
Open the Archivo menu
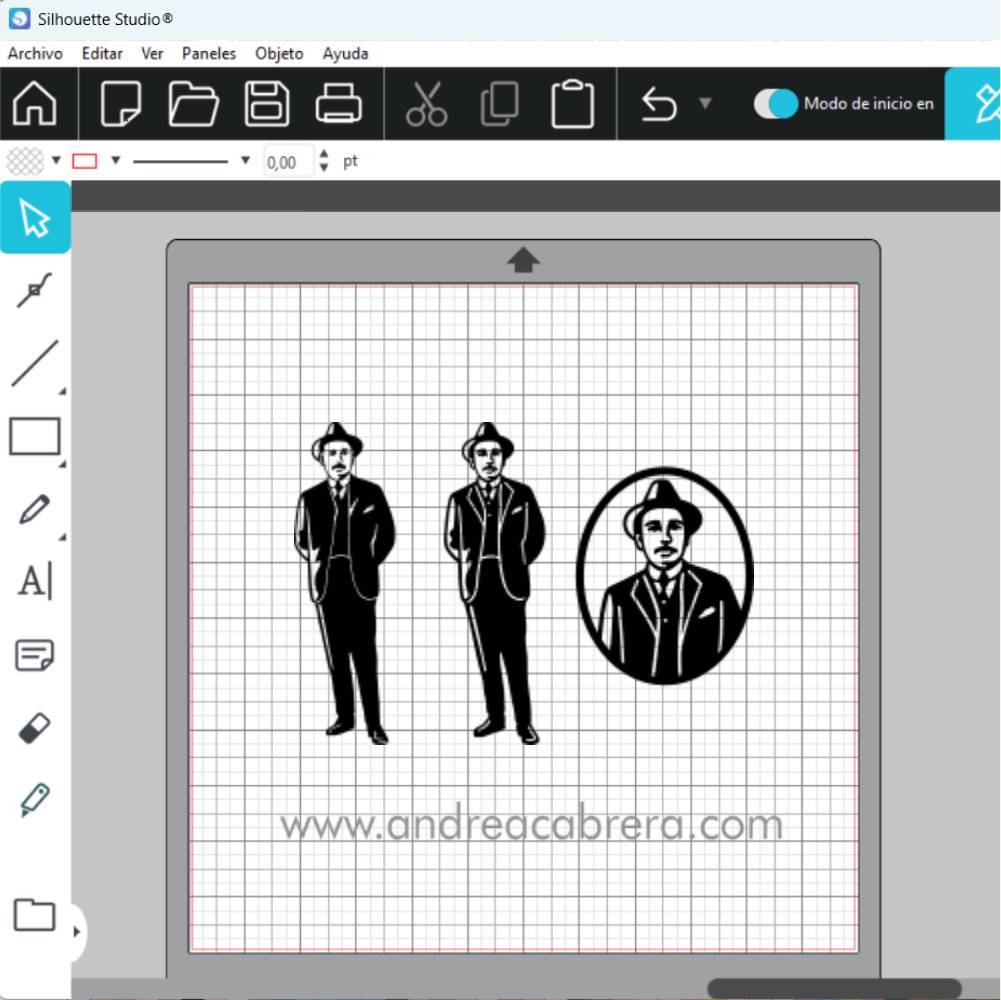(x=35, y=54)
